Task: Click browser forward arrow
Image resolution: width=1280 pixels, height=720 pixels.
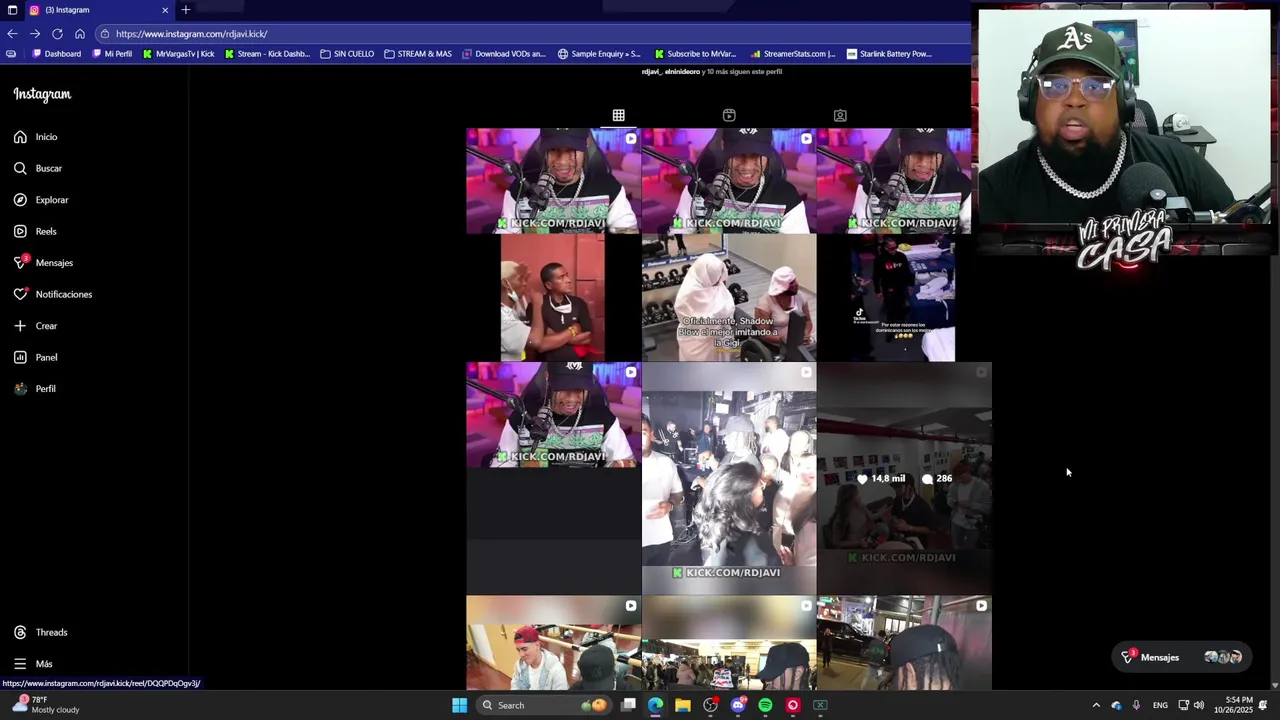Action: (35, 34)
